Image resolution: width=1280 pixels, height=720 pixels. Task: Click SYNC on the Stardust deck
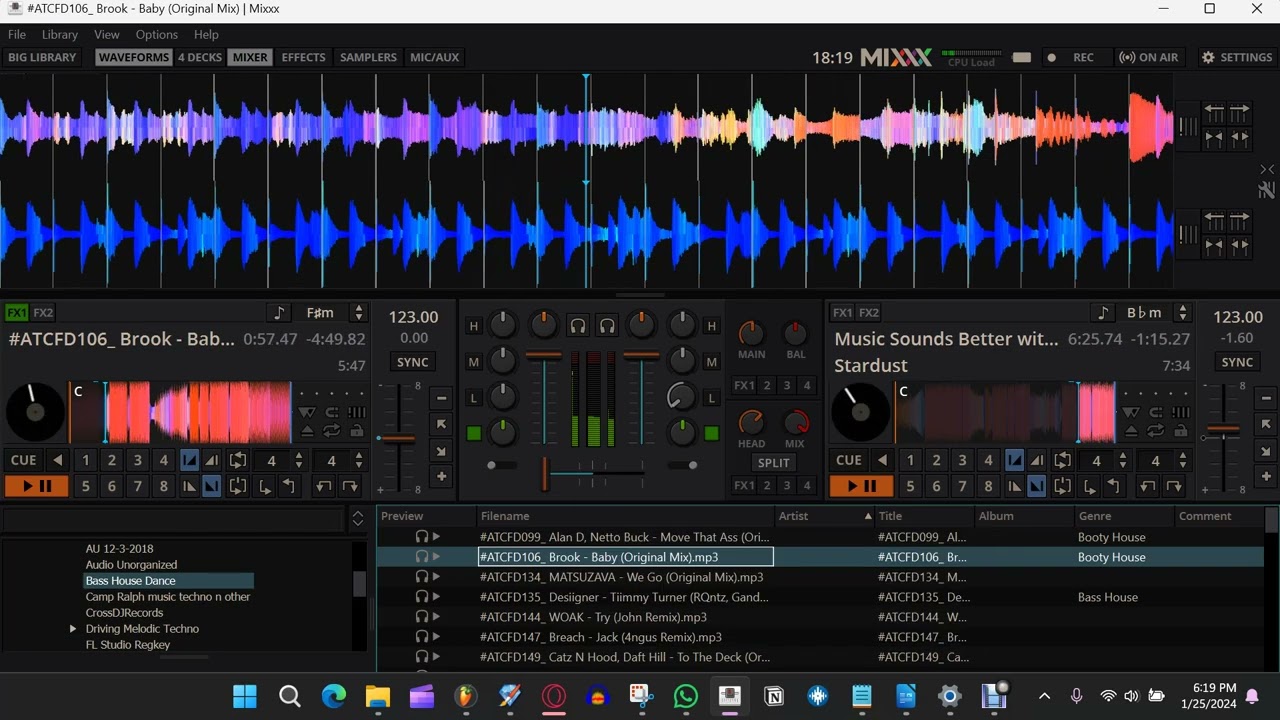pos(1237,362)
